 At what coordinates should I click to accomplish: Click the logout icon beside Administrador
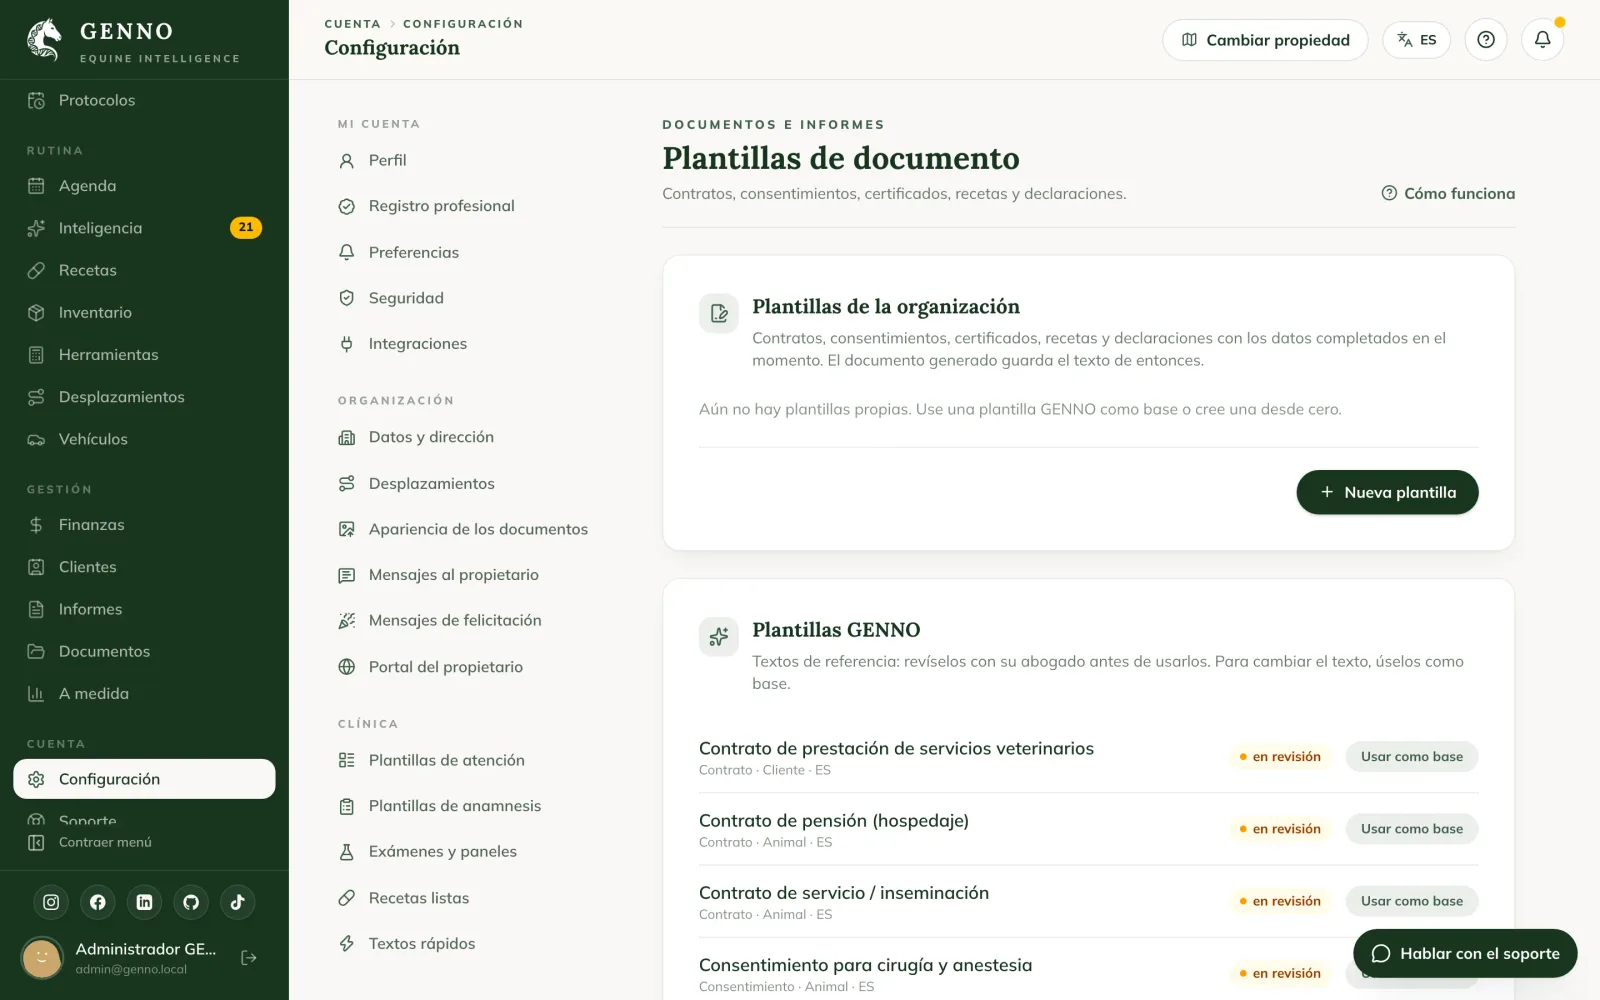click(249, 958)
